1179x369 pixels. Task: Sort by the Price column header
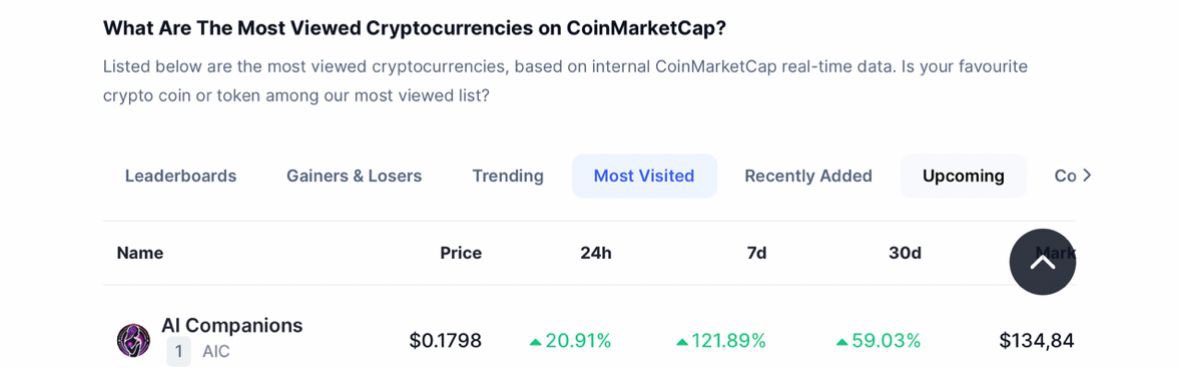461,253
